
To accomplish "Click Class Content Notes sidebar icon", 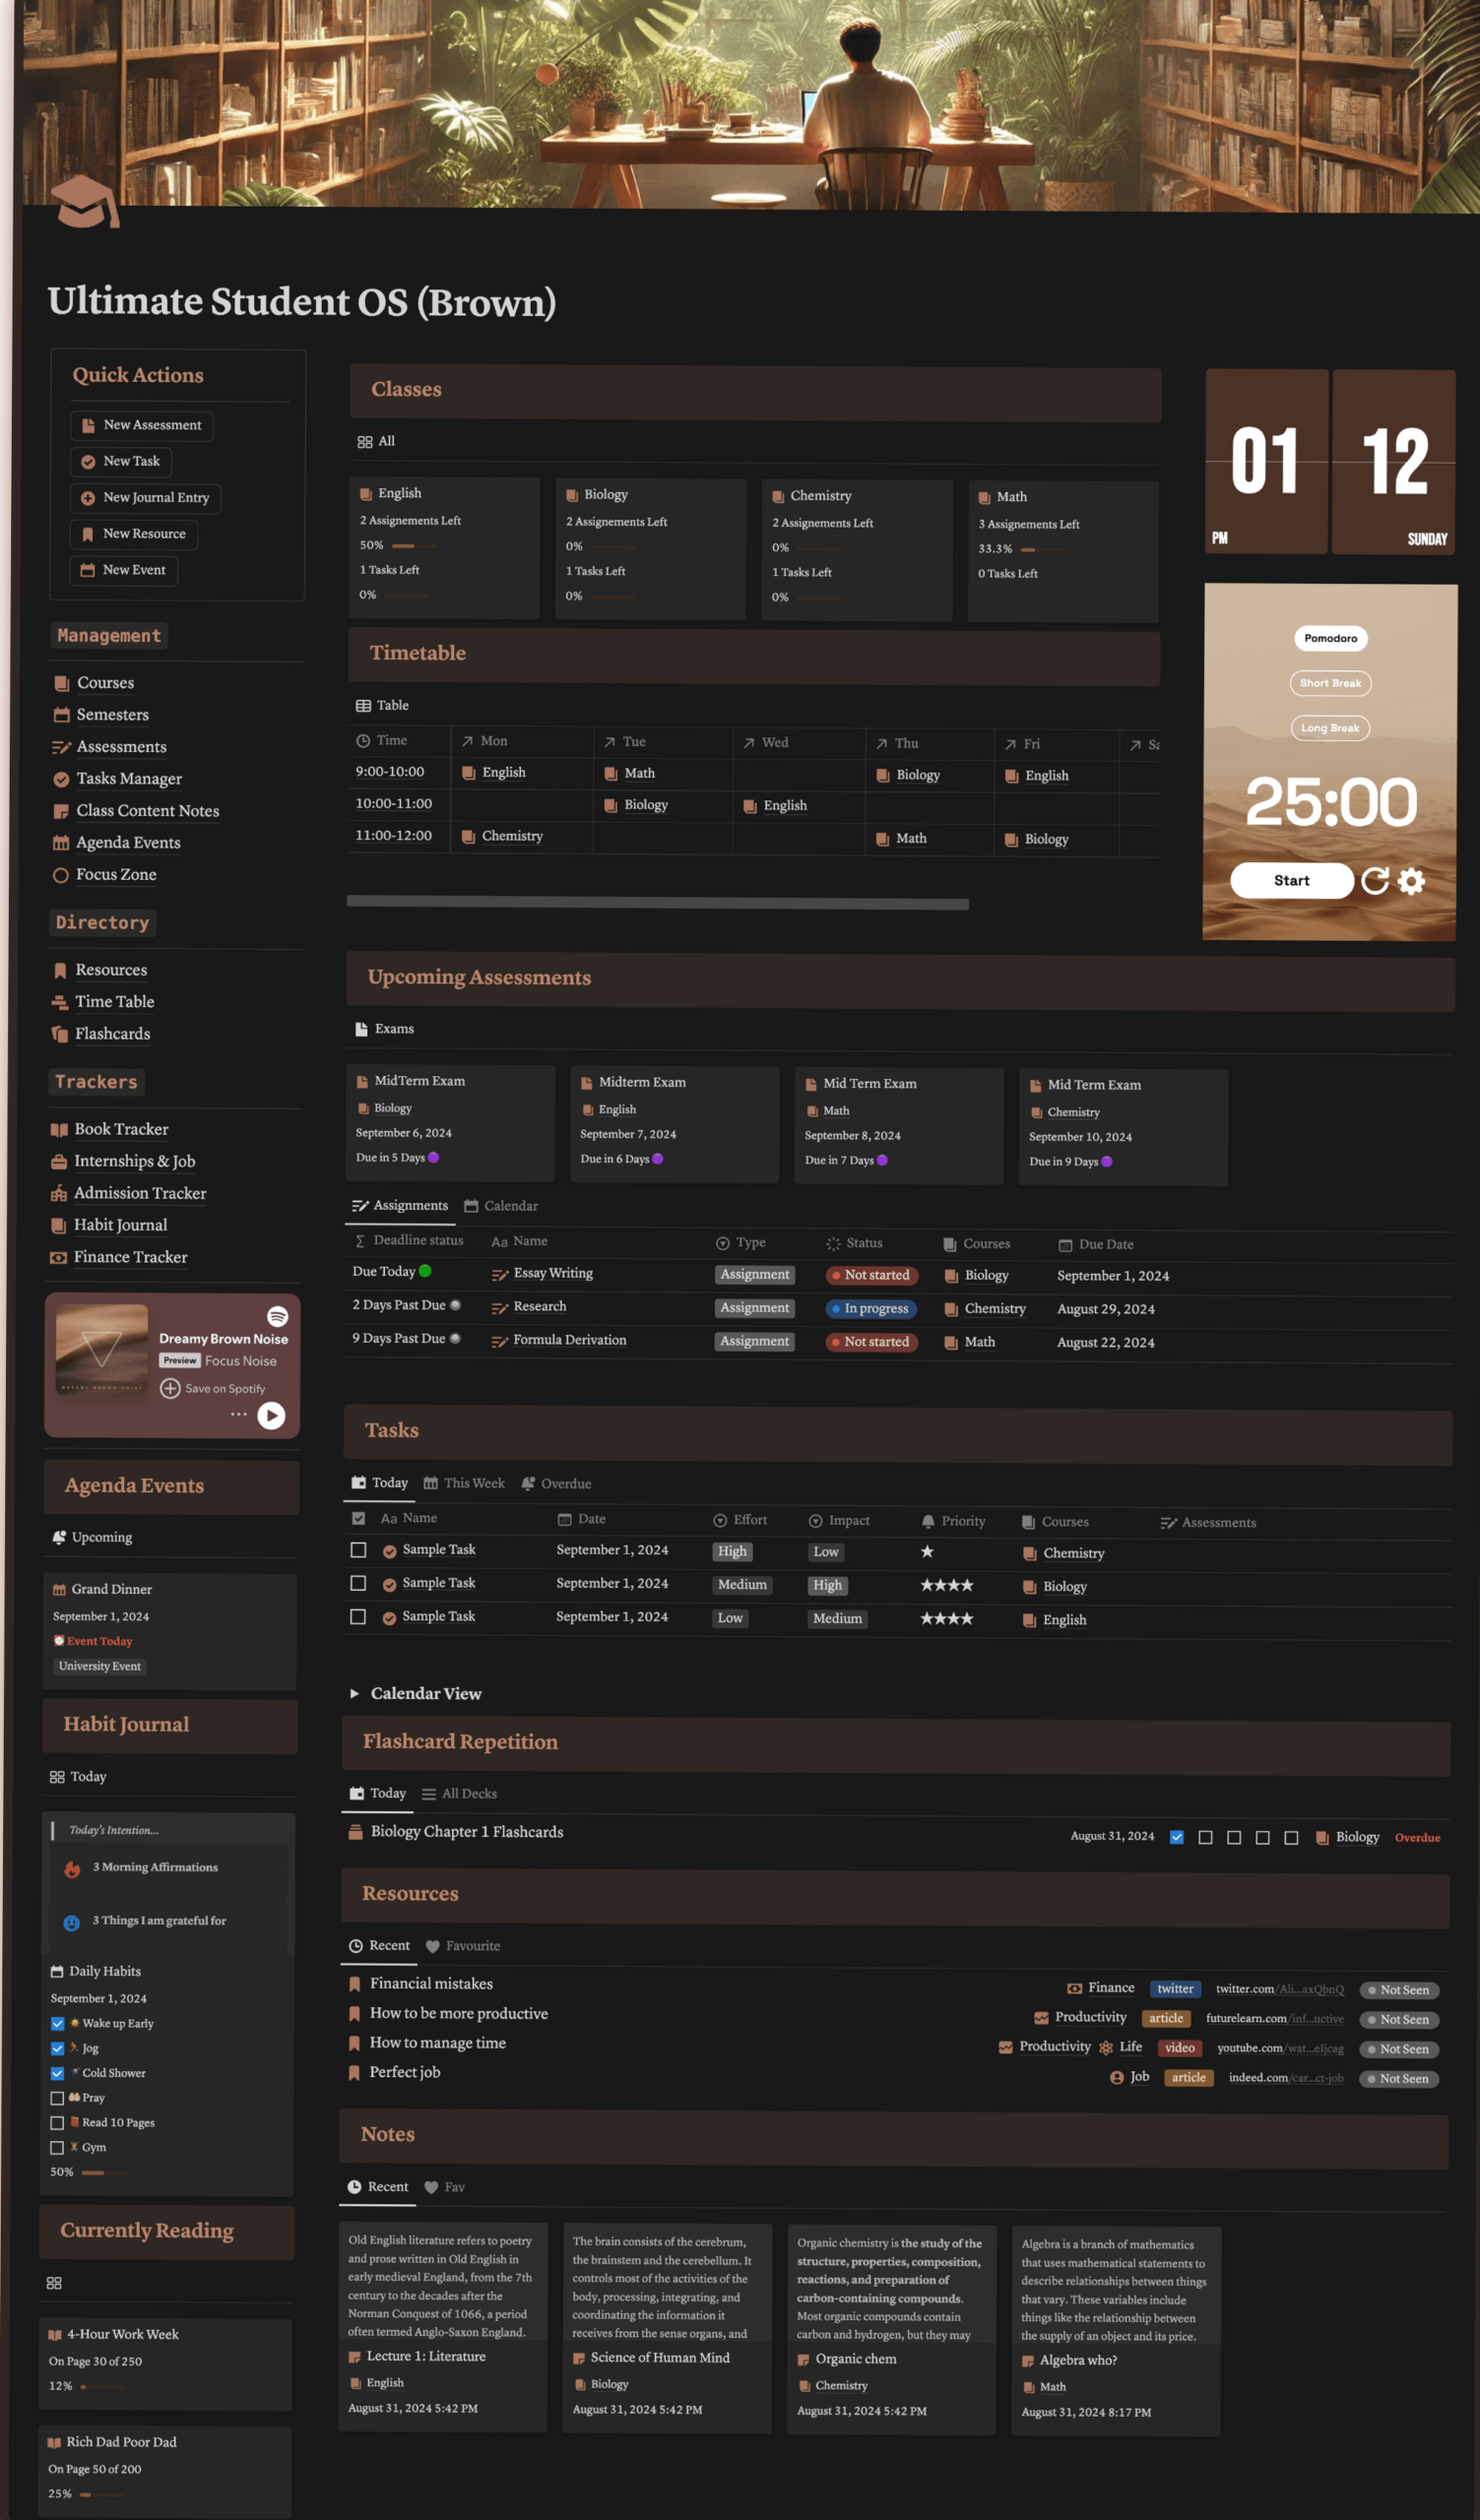I will [61, 811].
